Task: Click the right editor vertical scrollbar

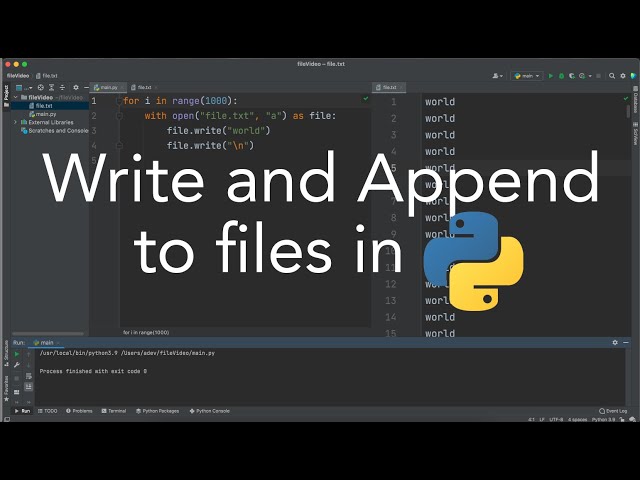Action: (628, 111)
